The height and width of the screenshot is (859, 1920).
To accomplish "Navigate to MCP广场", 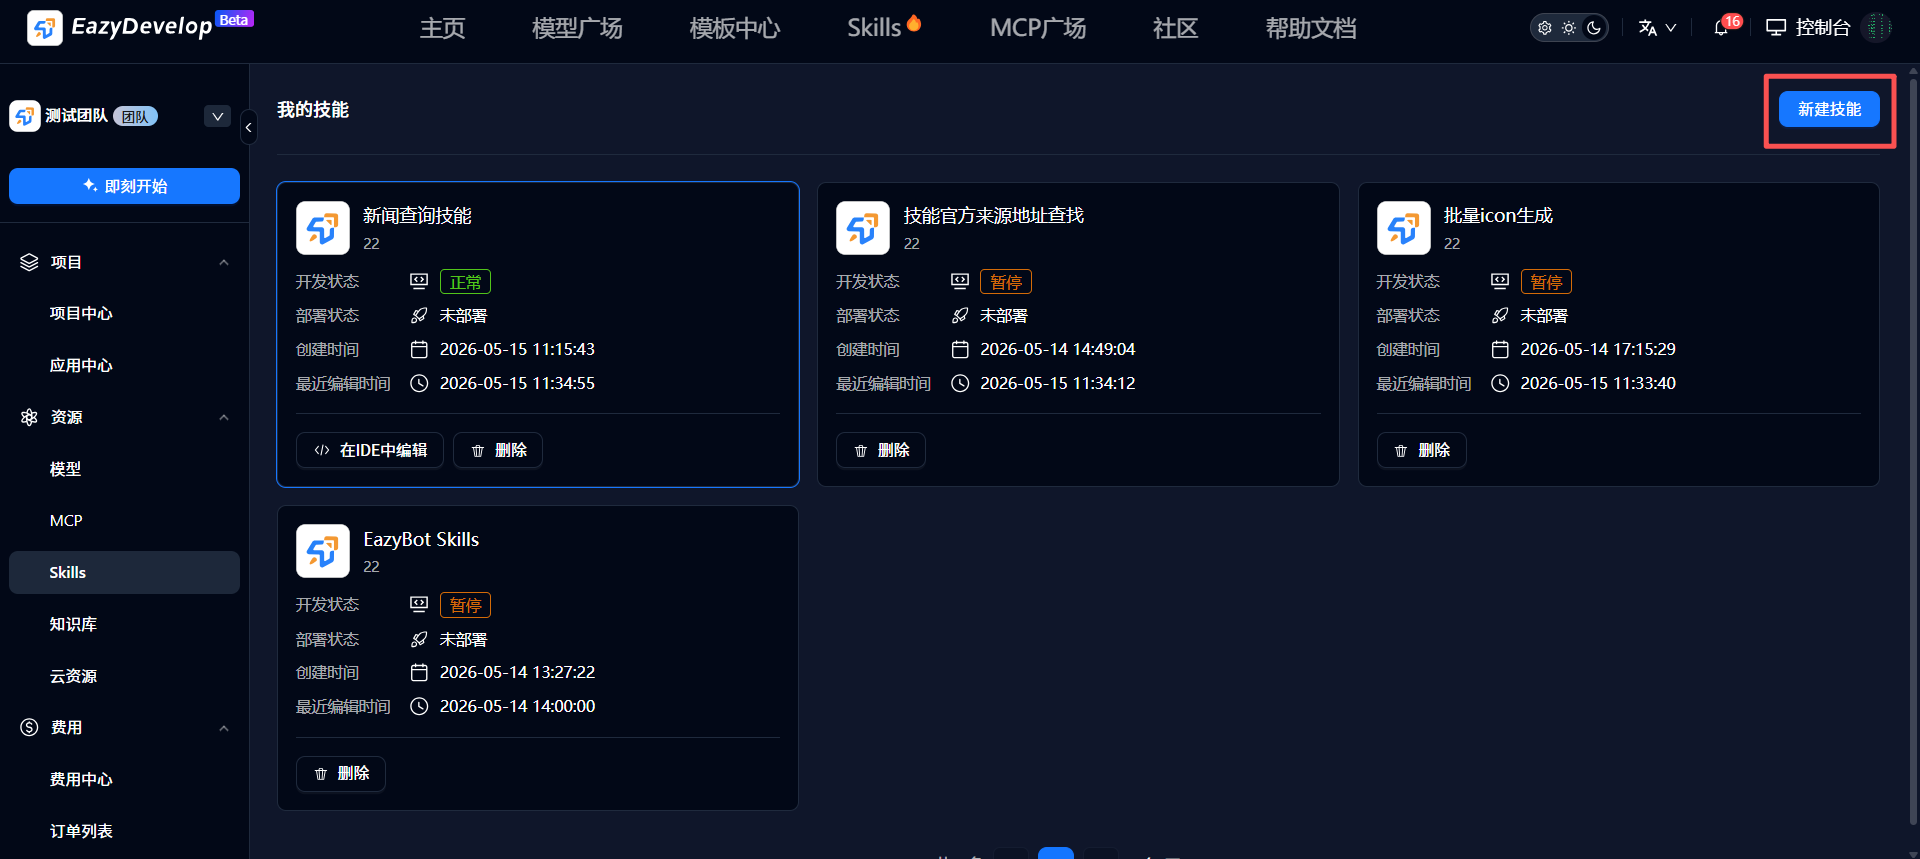I will [x=1038, y=28].
